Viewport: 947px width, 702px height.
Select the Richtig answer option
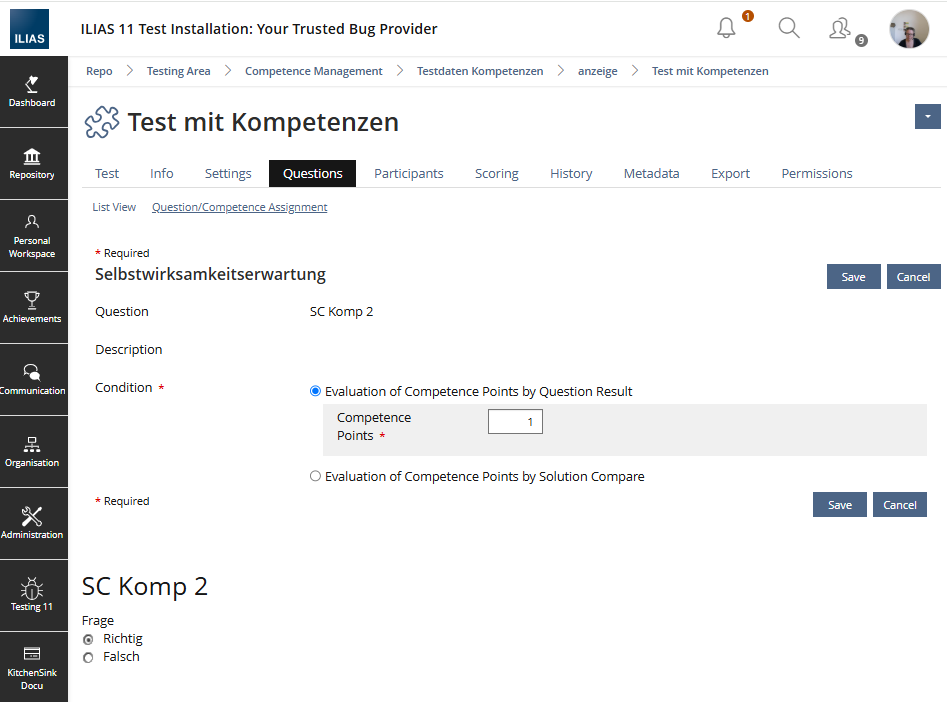(88, 639)
